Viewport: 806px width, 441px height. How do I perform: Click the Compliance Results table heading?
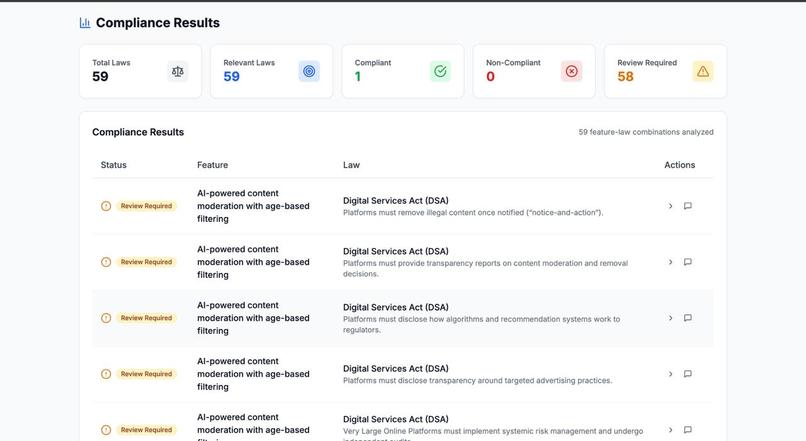click(x=138, y=132)
